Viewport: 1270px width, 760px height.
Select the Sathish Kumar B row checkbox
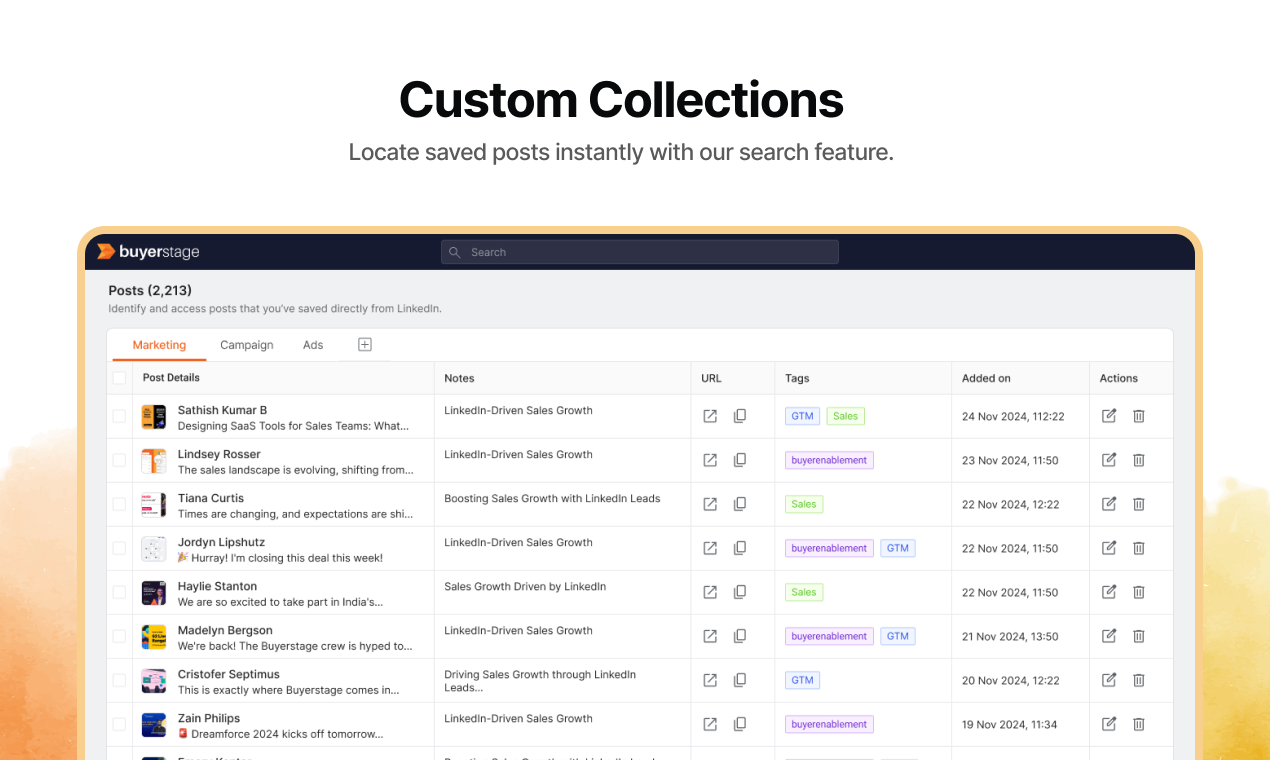click(x=120, y=416)
